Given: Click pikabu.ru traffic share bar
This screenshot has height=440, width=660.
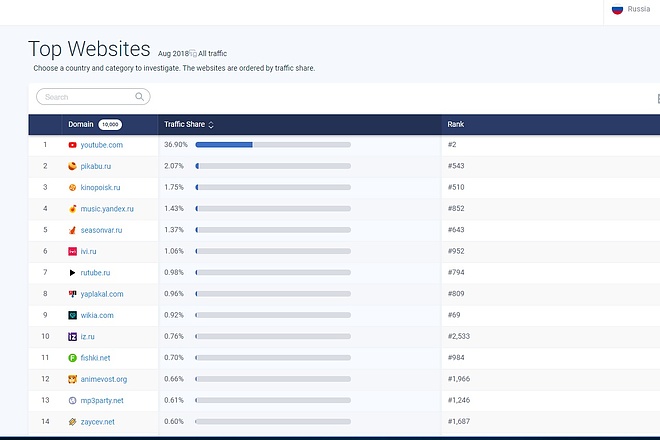Looking at the screenshot, I should click(273, 166).
